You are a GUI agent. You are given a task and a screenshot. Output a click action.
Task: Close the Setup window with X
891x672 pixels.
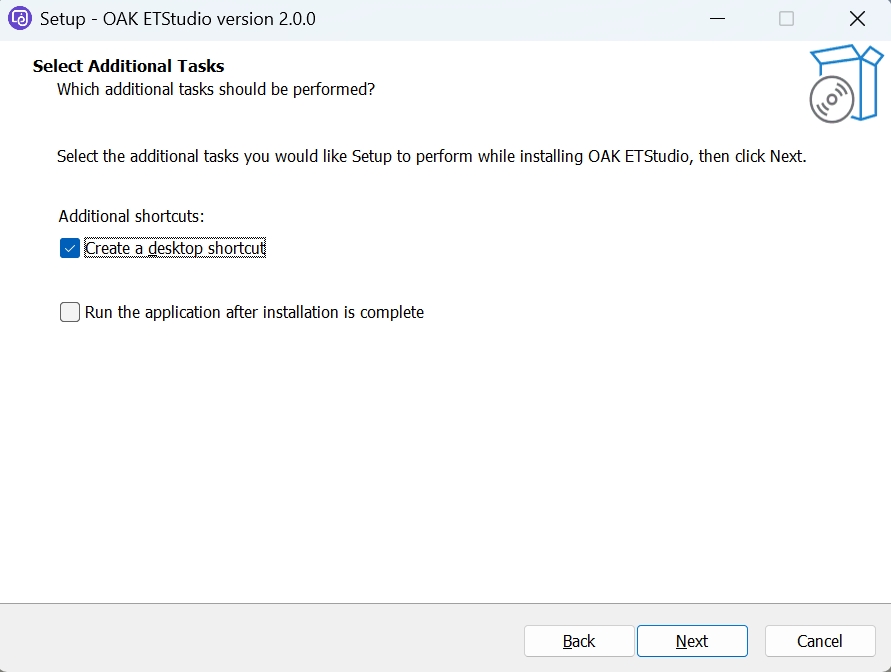856,19
